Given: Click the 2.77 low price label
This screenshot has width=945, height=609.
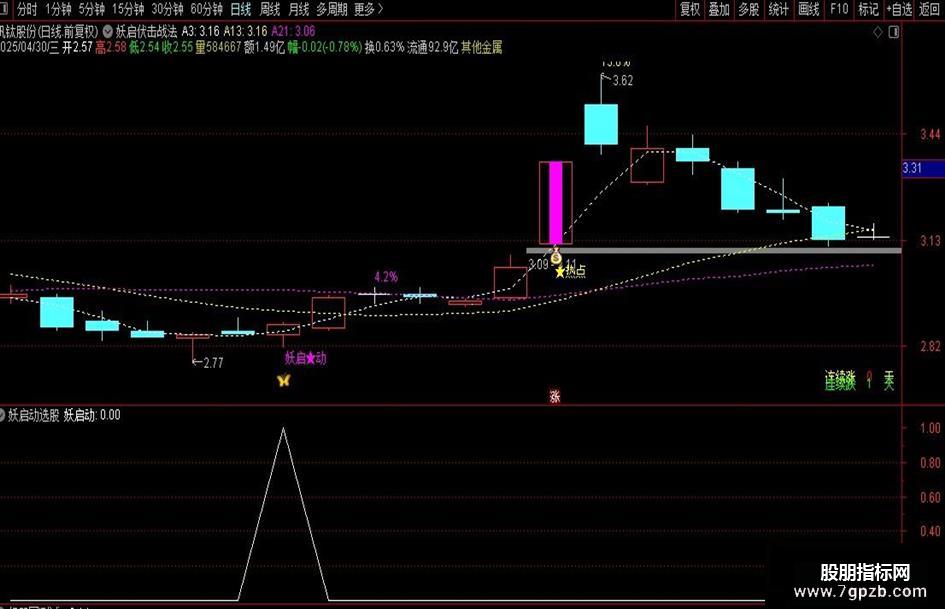Looking at the screenshot, I should (x=213, y=363).
